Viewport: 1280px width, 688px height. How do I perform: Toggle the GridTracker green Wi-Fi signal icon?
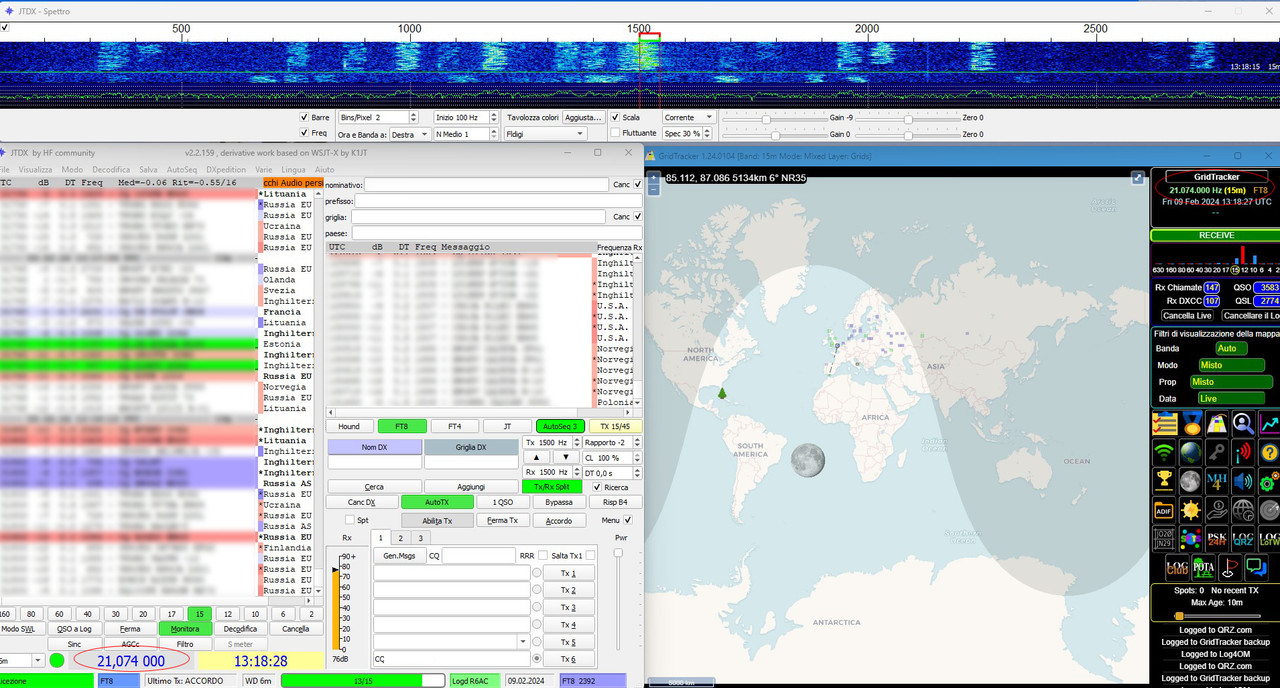click(1164, 453)
